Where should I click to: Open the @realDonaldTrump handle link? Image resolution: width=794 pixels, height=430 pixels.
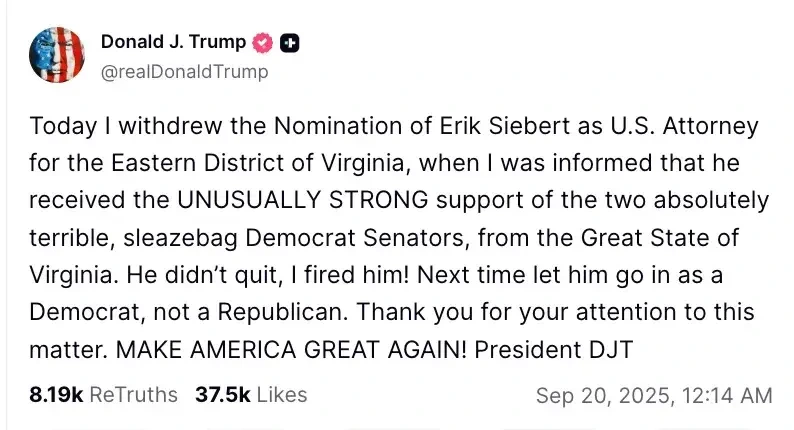[x=184, y=72]
